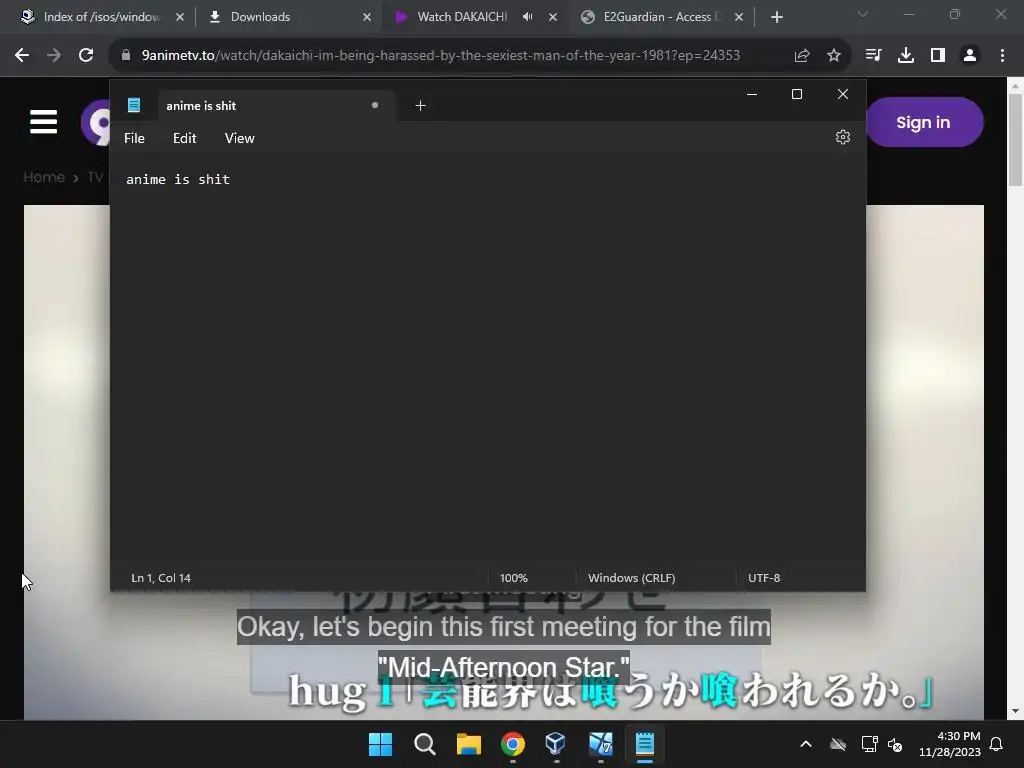Image resolution: width=1024 pixels, height=768 pixels.
Task: Click the UTF-8 encoding indicator
Action: (764, 578)
